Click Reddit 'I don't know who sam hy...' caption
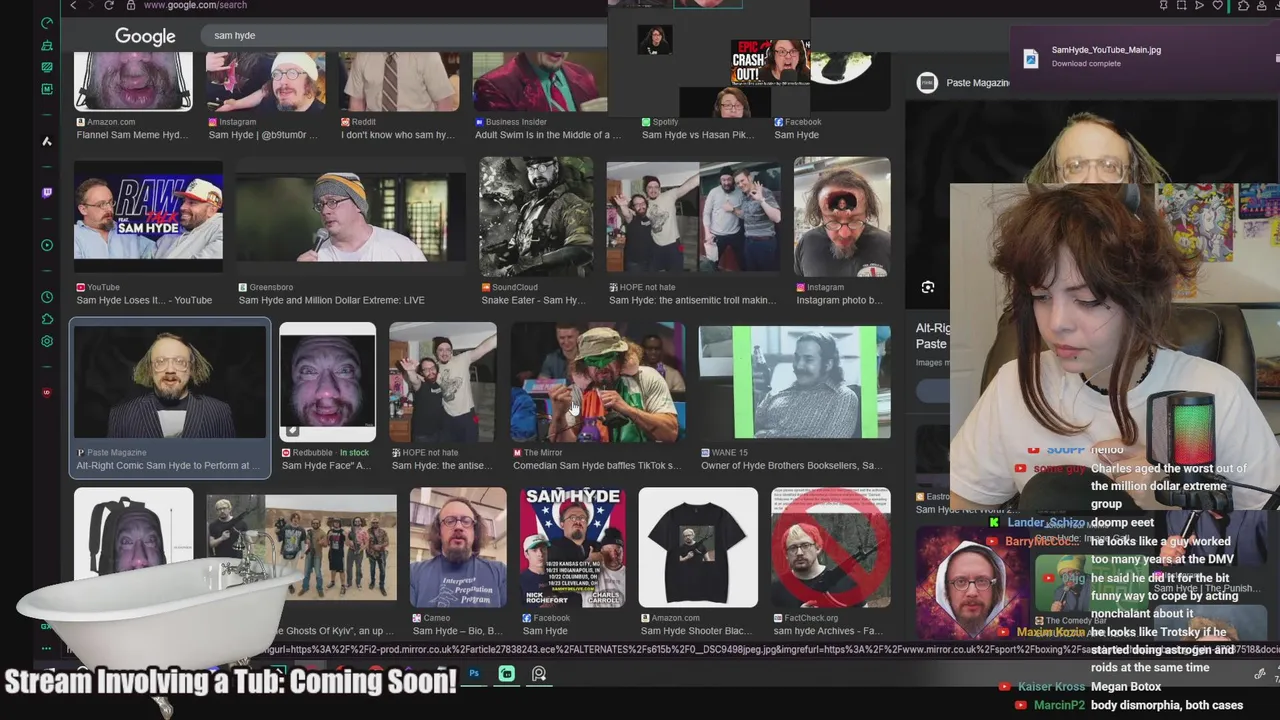Image resolution: width=1280 pixels, height=720 pixels. click(x=397, y=135)
